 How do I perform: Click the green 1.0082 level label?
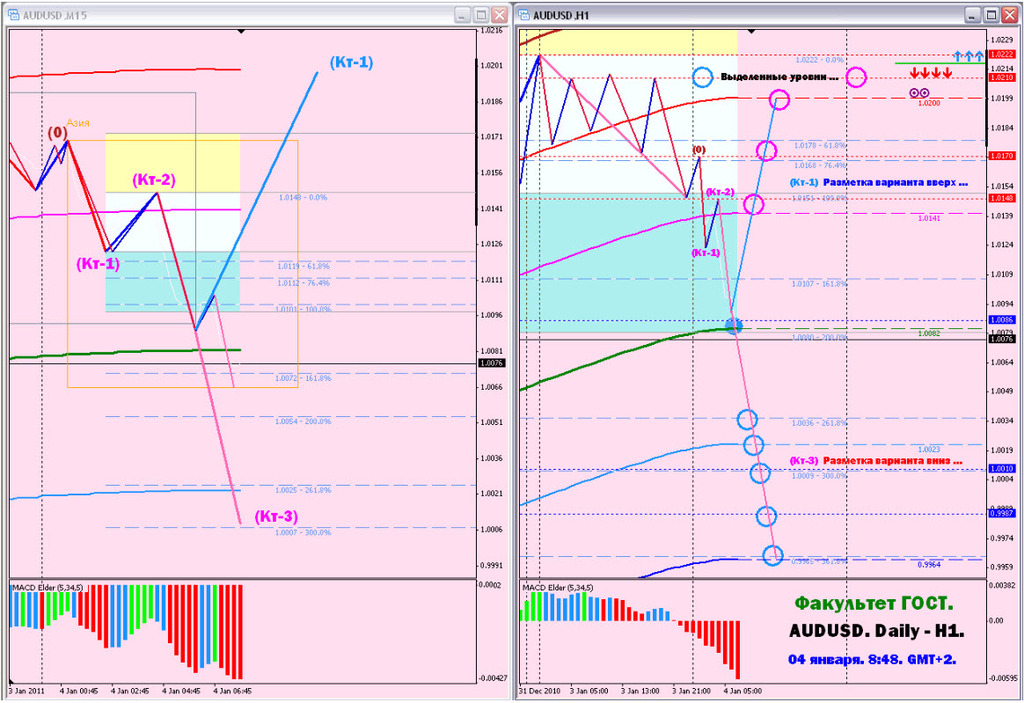tap(929, 333)
